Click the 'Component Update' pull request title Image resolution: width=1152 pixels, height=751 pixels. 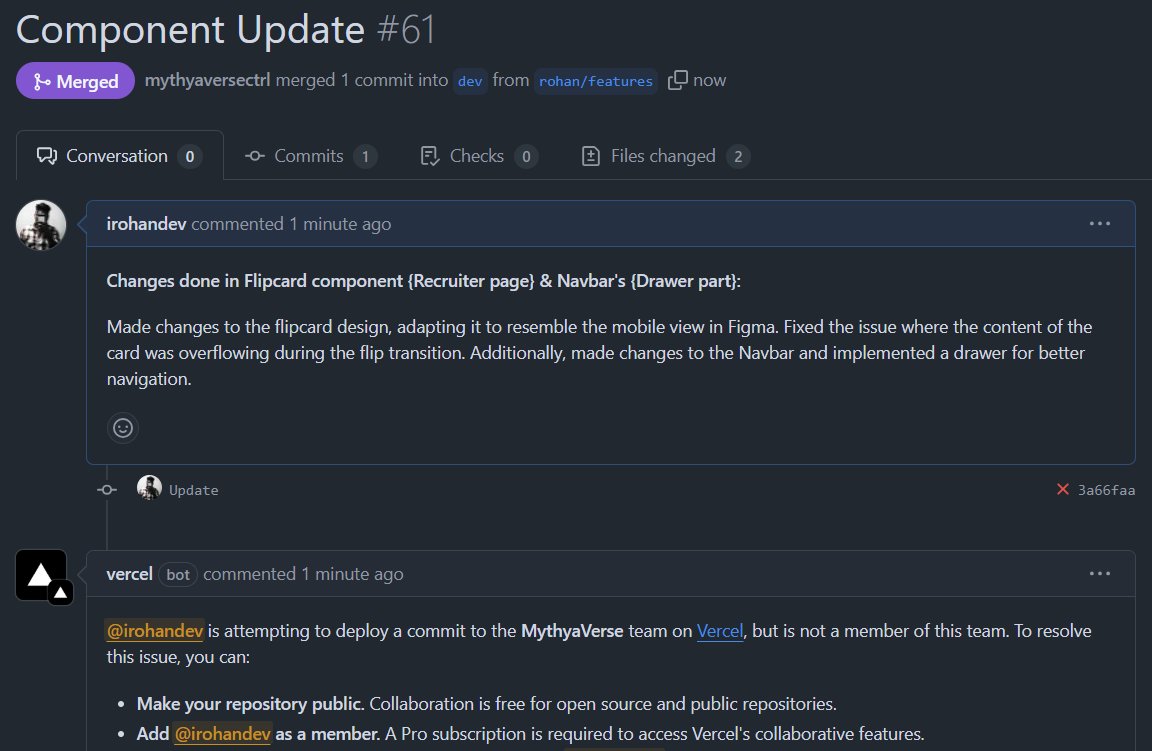190,29
